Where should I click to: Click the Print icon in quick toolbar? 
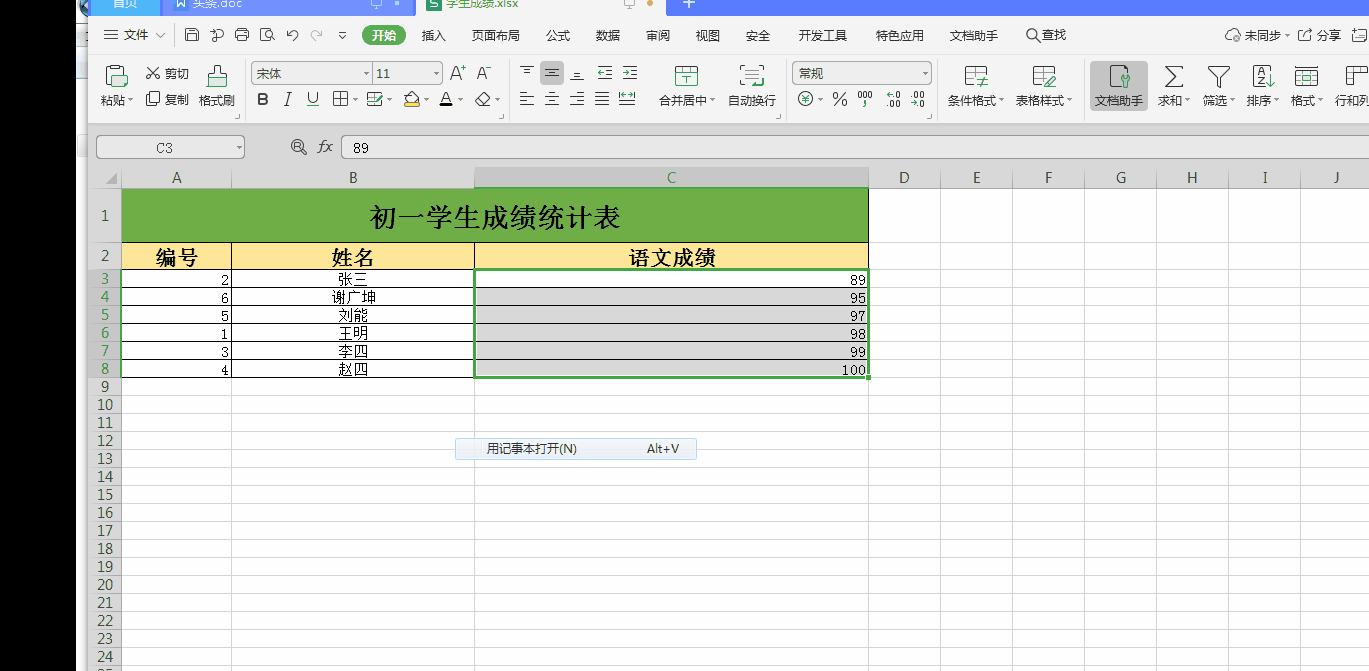click(242, 35)
